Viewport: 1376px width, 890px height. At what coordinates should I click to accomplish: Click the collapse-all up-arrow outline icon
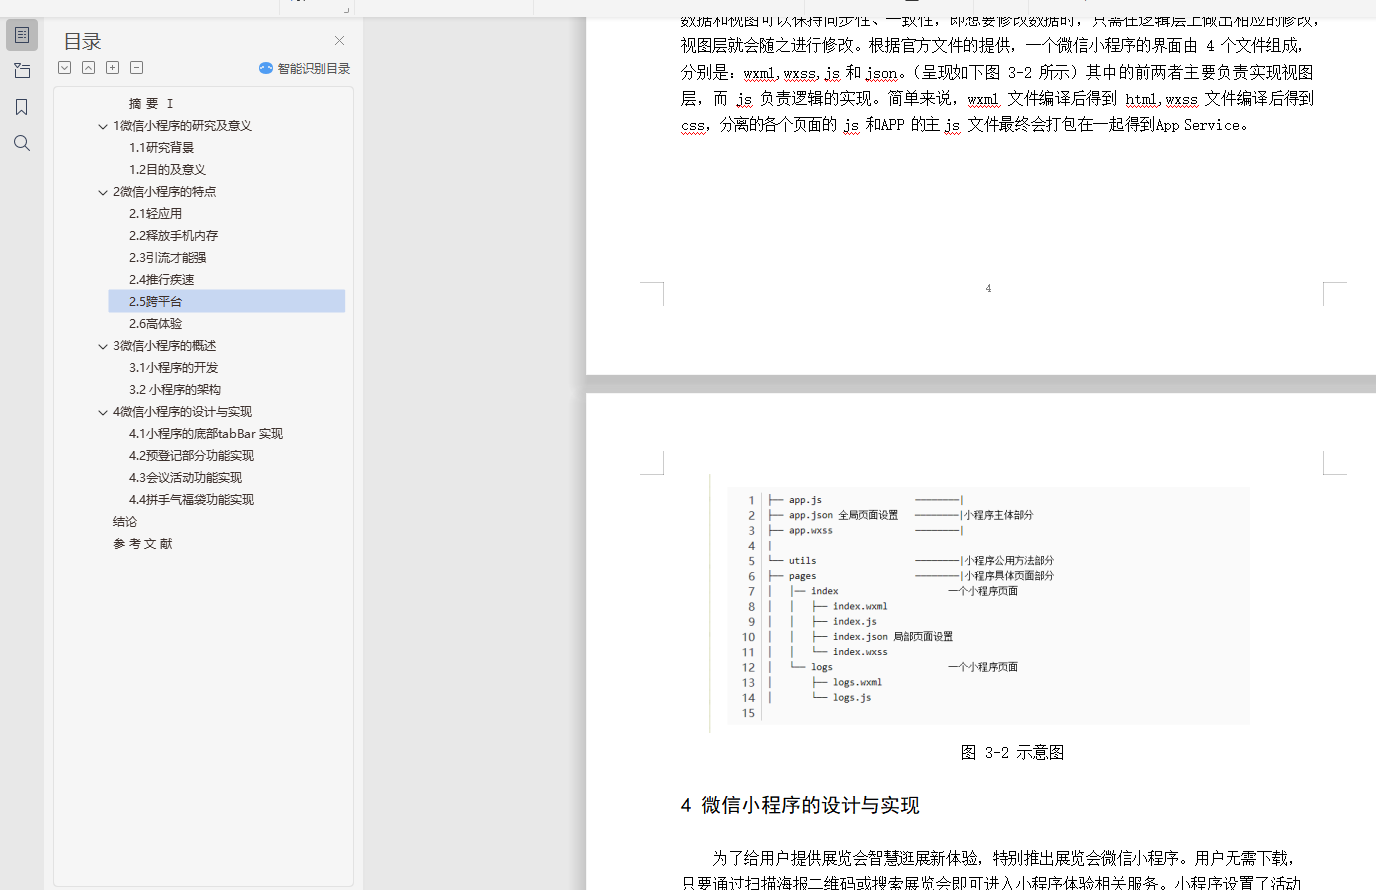(x=89, y=68)
